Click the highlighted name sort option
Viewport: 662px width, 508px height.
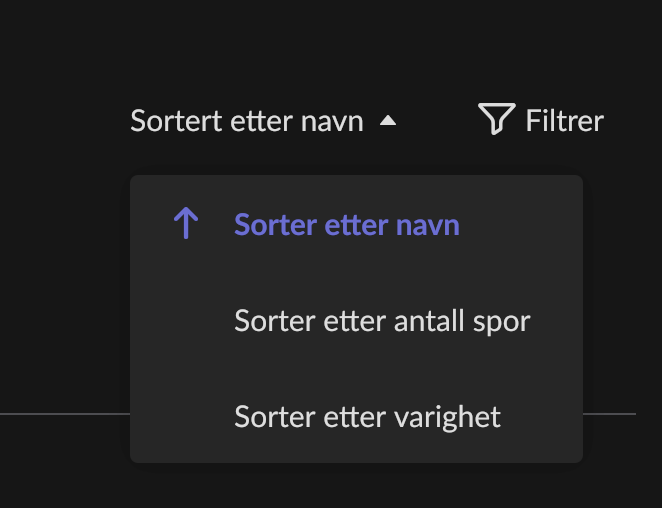(x=346, y=224)
